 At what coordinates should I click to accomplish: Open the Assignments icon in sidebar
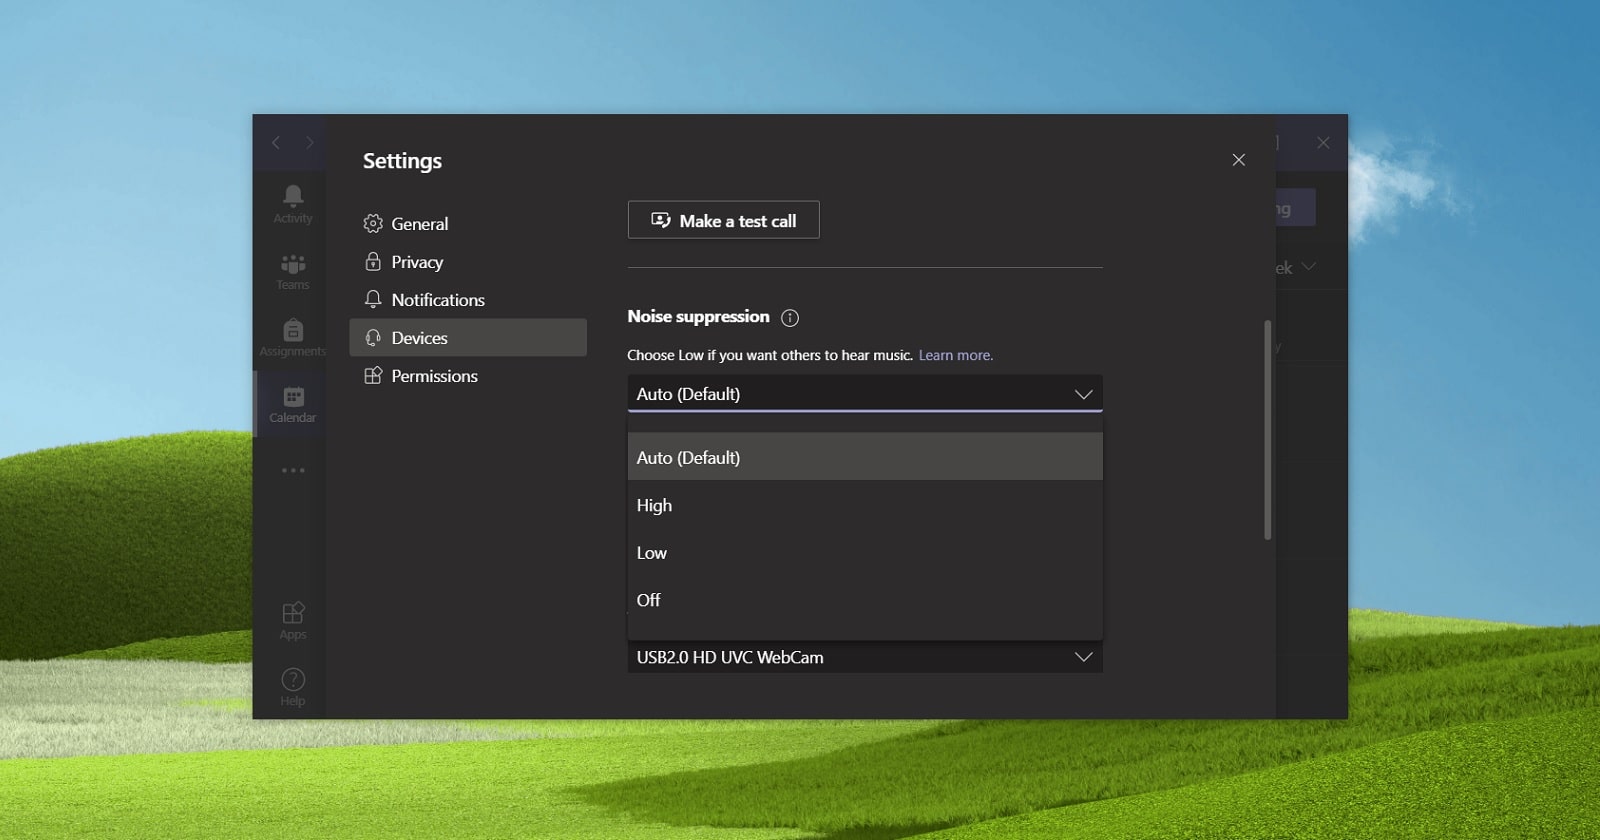[x=293, y=337]
